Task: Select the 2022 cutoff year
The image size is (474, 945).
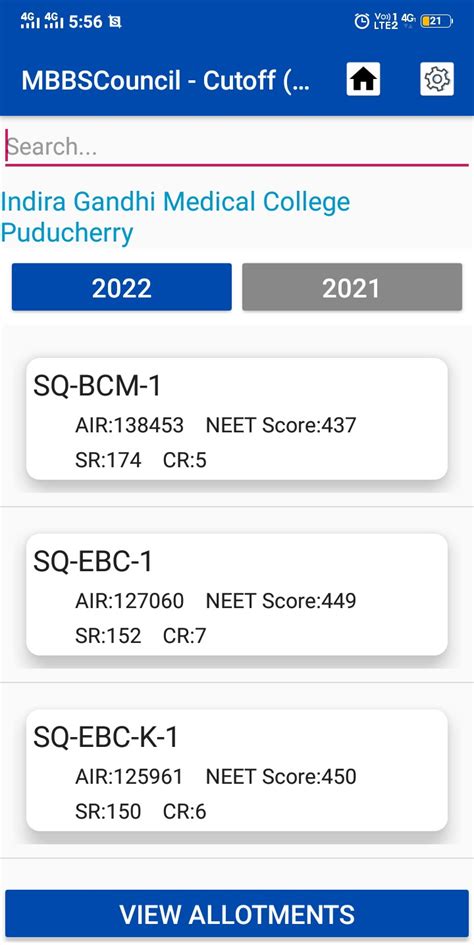Action: point(121,287)
